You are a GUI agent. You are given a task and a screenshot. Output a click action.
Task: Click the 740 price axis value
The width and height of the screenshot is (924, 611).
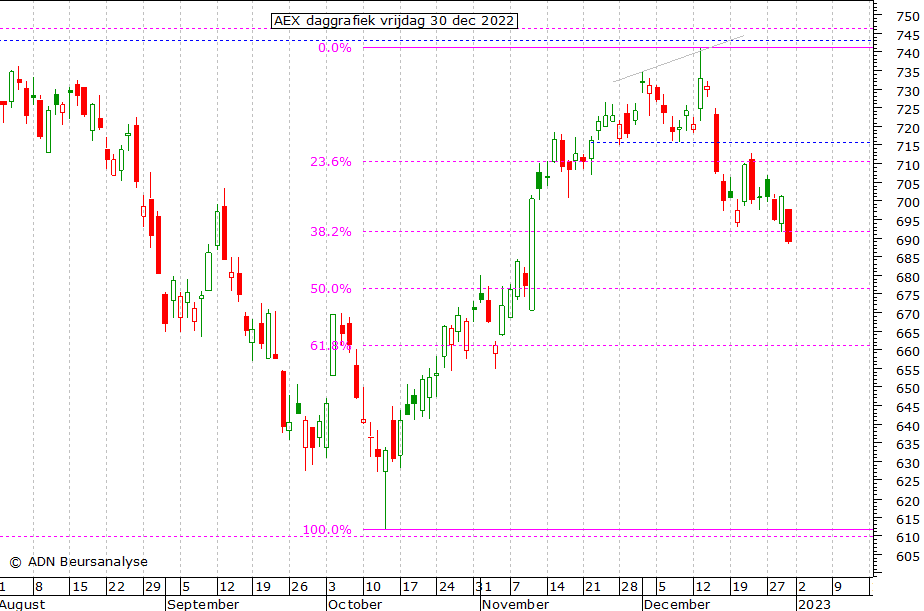coord(908,54)
